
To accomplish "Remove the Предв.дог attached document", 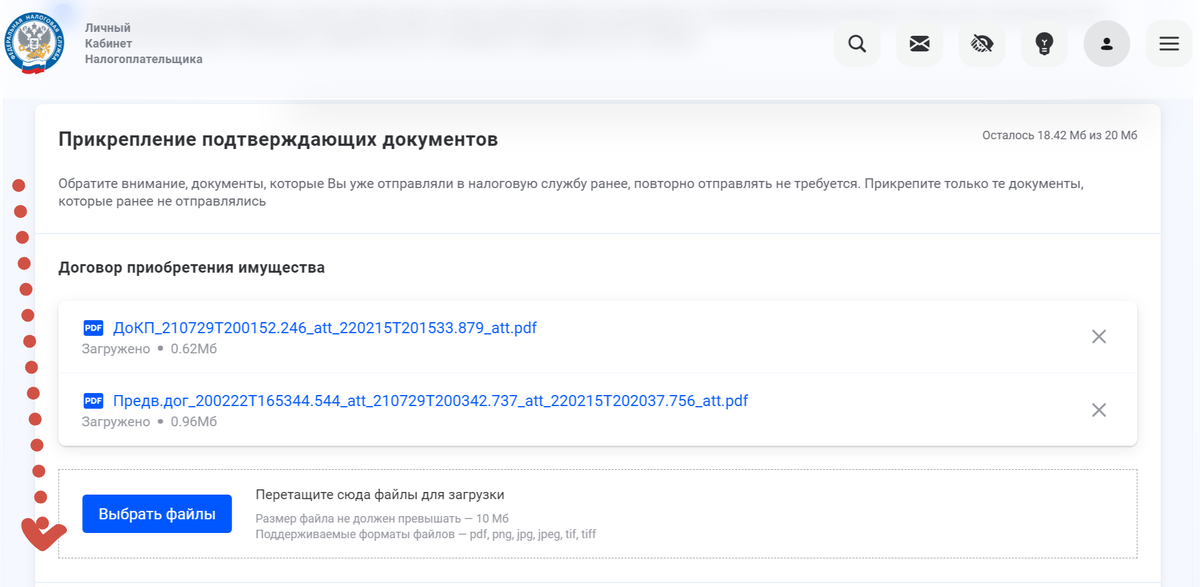I will [1099, 410].
